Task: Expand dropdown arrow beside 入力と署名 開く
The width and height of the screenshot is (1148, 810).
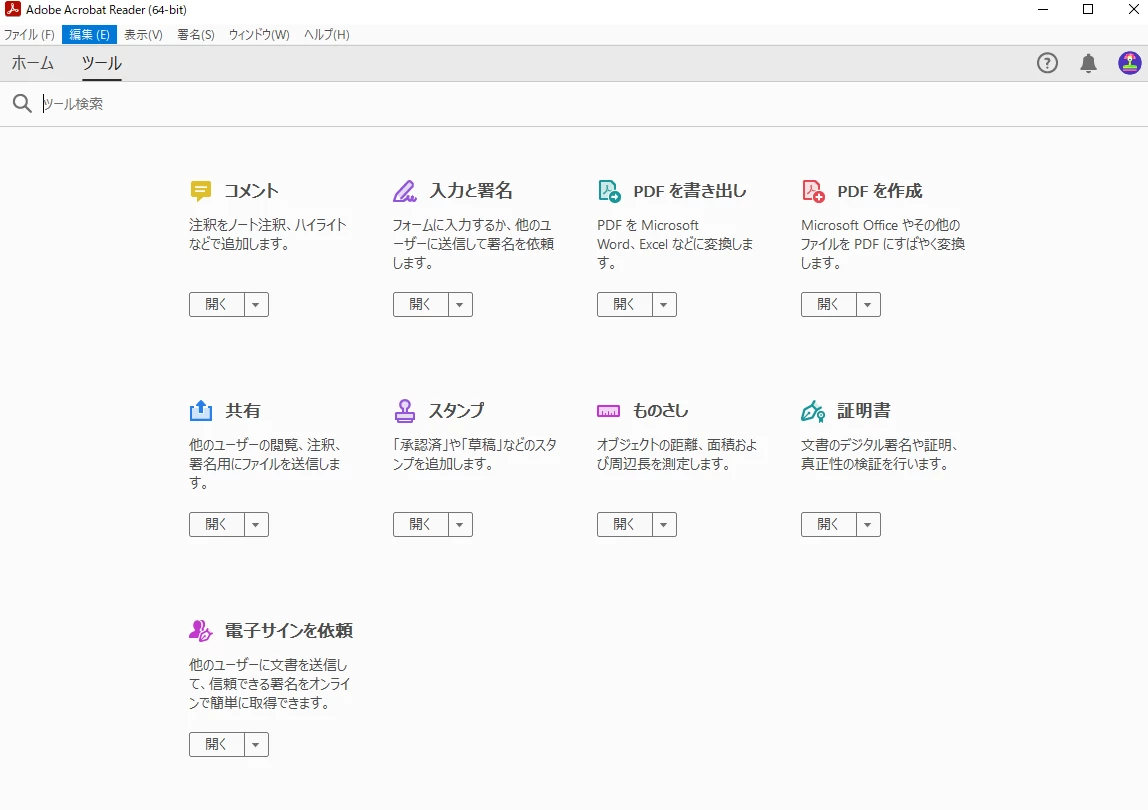Action: (x=461, y=305)
